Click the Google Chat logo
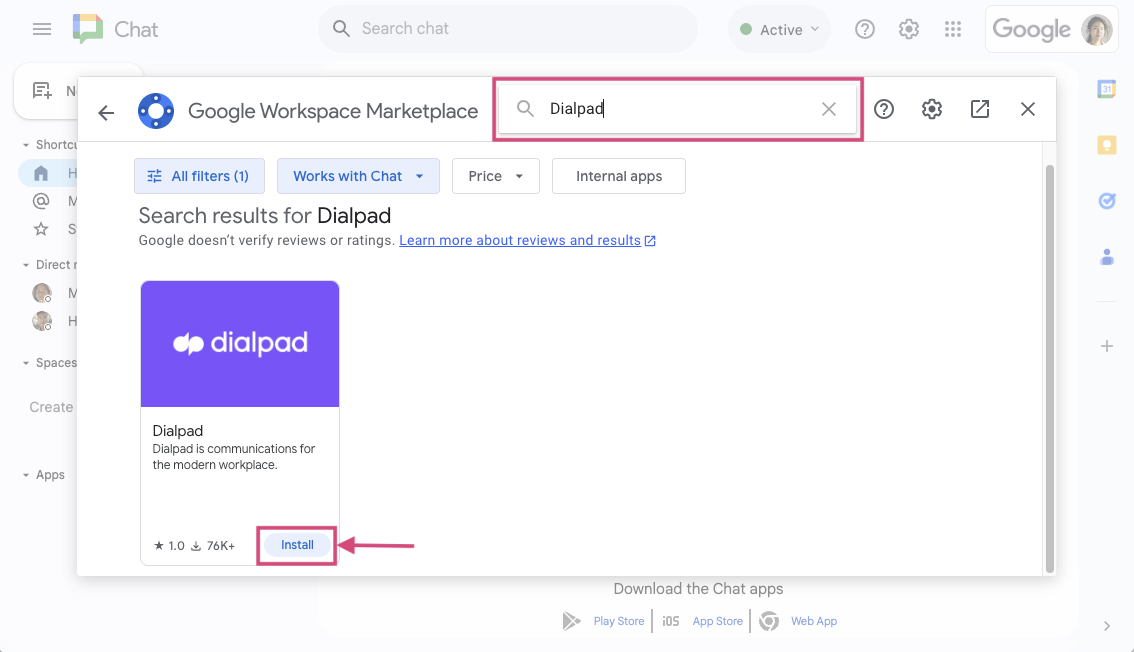 [x=88, y=29]
